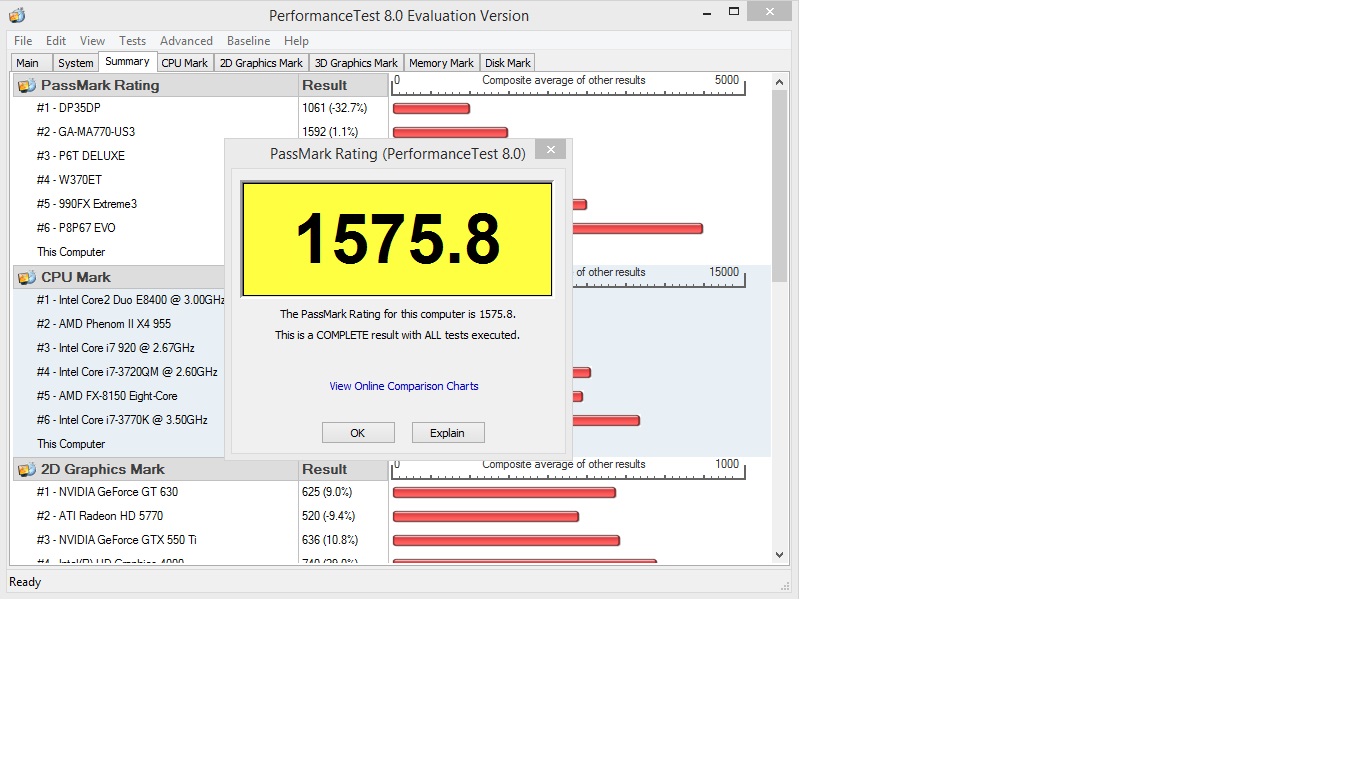Open View Online Comparison Charts link
The width and height of the screenshot is (1366, 768).
(404, 386)
